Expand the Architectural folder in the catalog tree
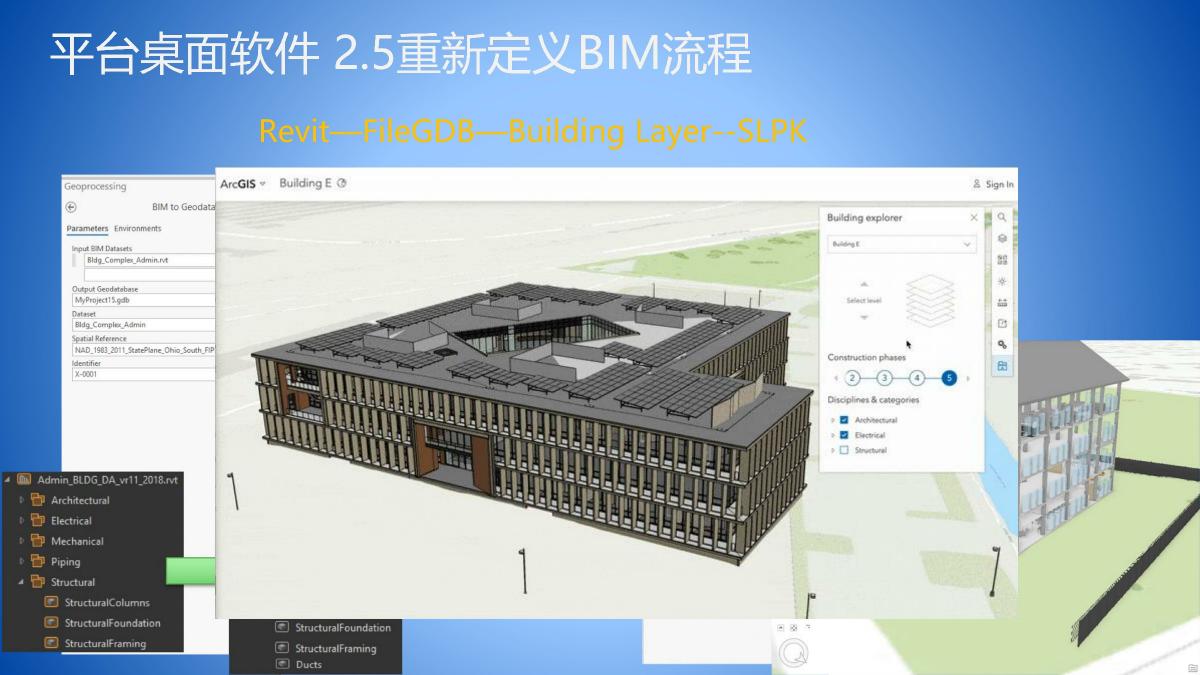1200x675 pixels. pyautogui.click(x=21, y=500)
